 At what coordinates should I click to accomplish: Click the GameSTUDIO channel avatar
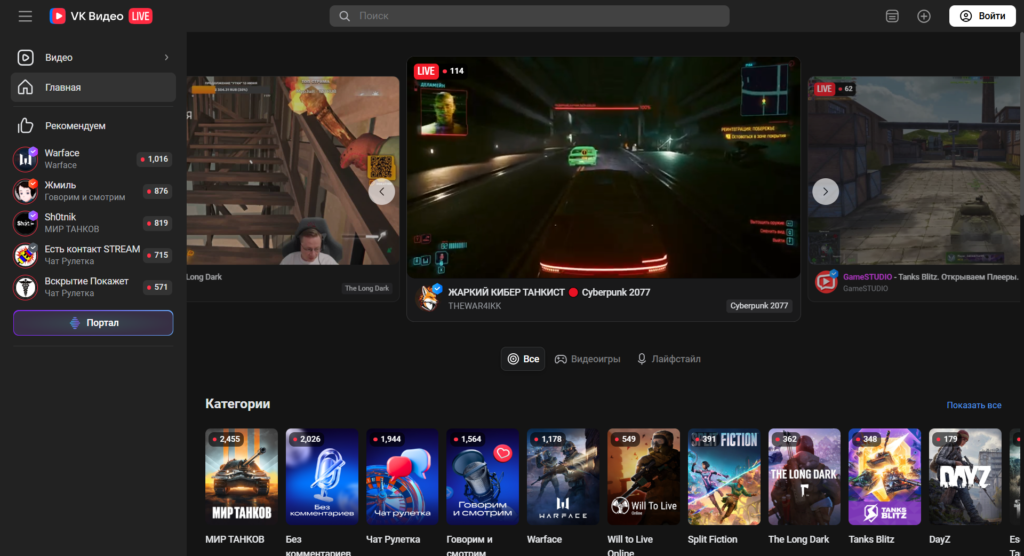(825, 282)
